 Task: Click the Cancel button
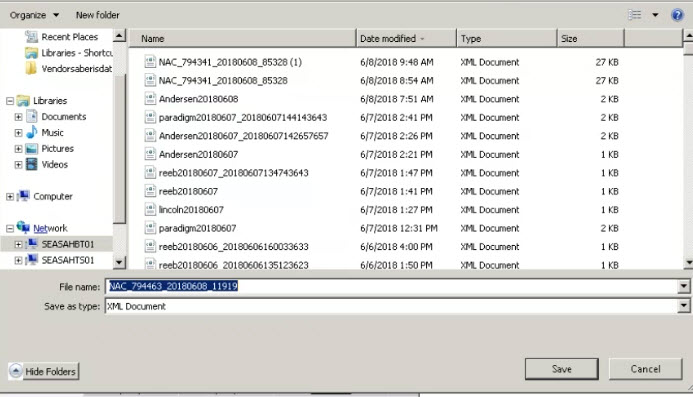click(x=645, y=369)
